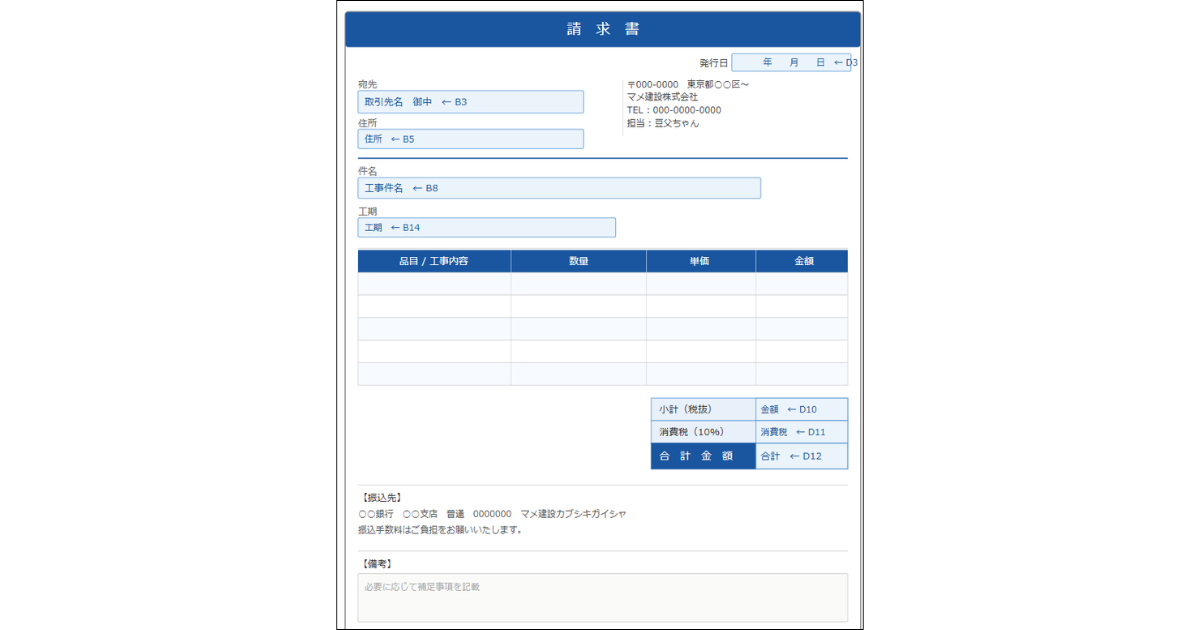Image resolution: width=1200 pixels, height=630 pixels.
Task: Select the 数量 quantity column header
Action: click(x=578, y=260)
